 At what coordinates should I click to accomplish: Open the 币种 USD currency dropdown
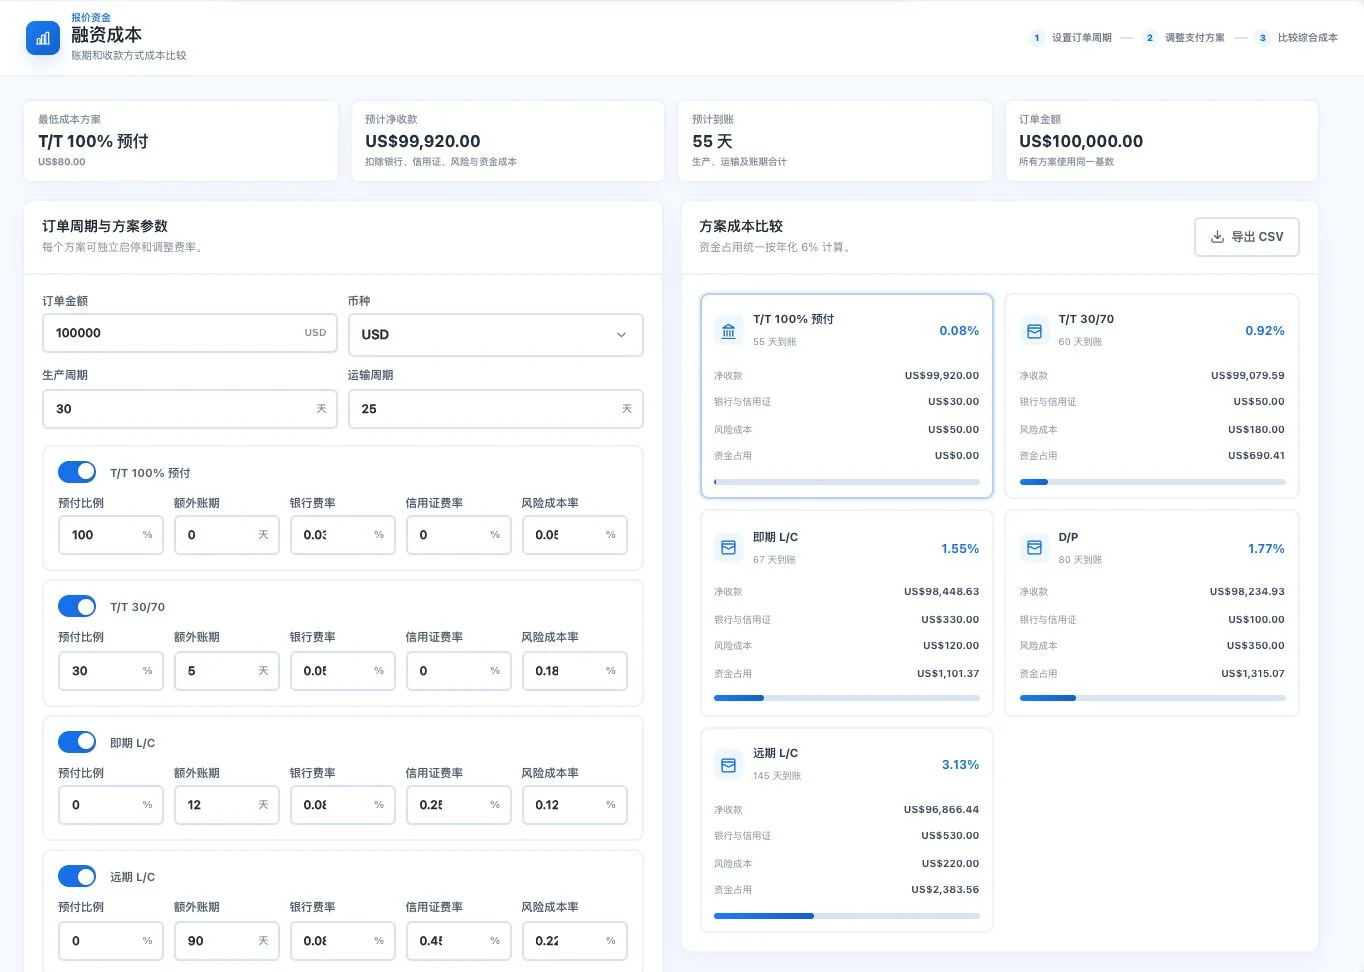tap(495, 335)
